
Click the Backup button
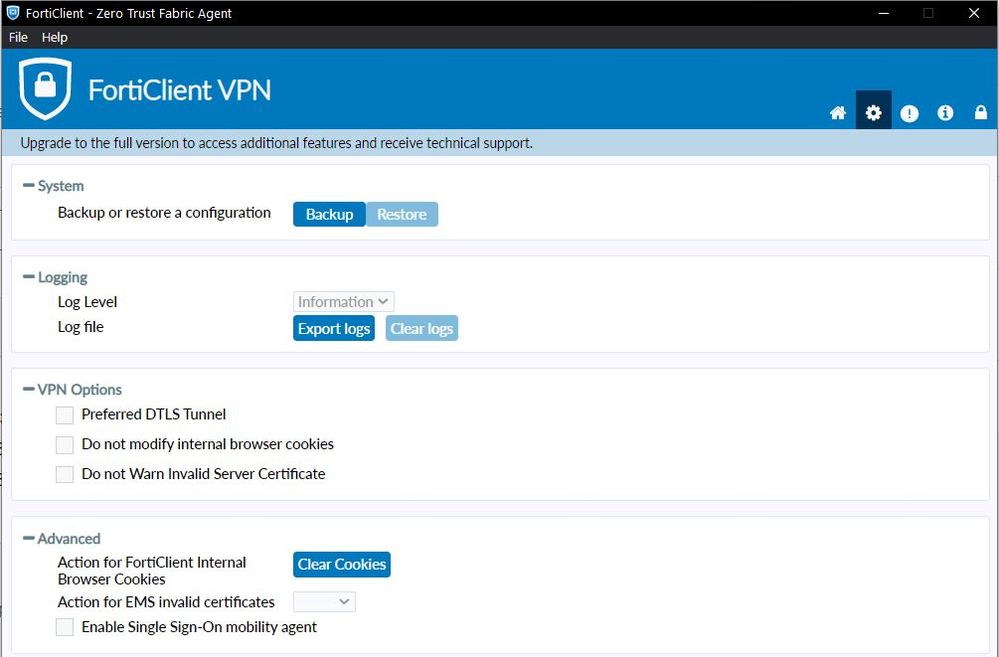pos(329,215)
